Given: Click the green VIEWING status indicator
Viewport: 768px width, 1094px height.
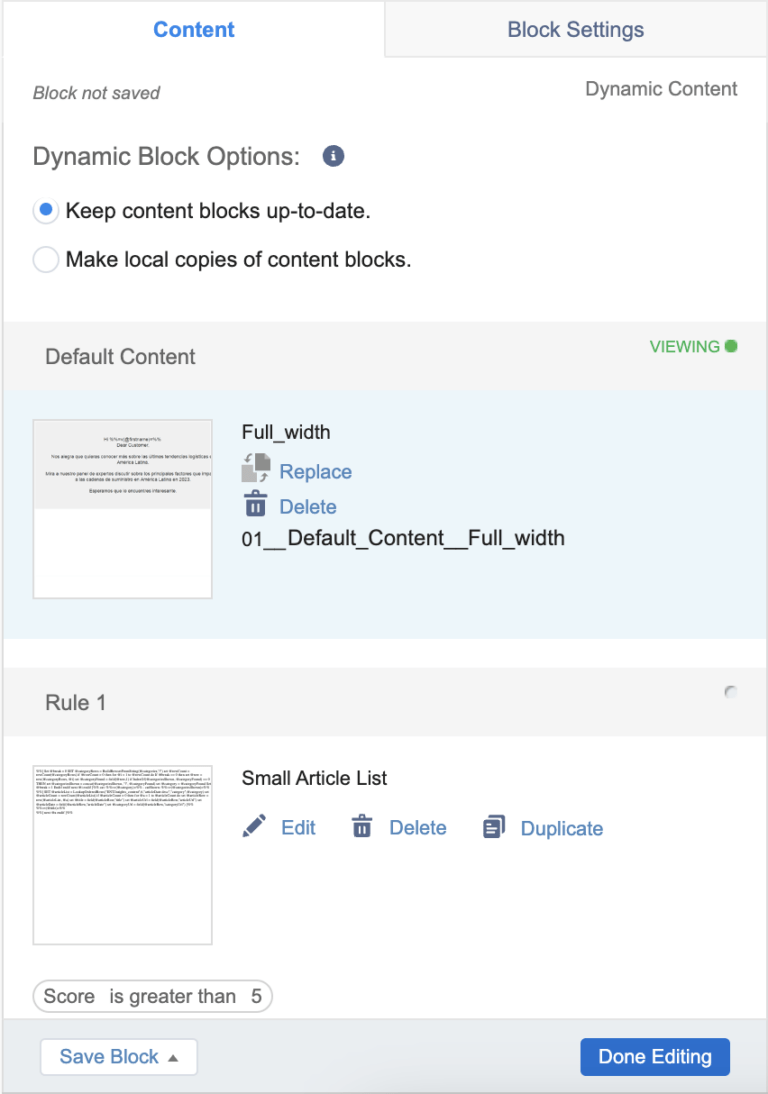Looking at the screenshot, I should [x=731, y=345].
